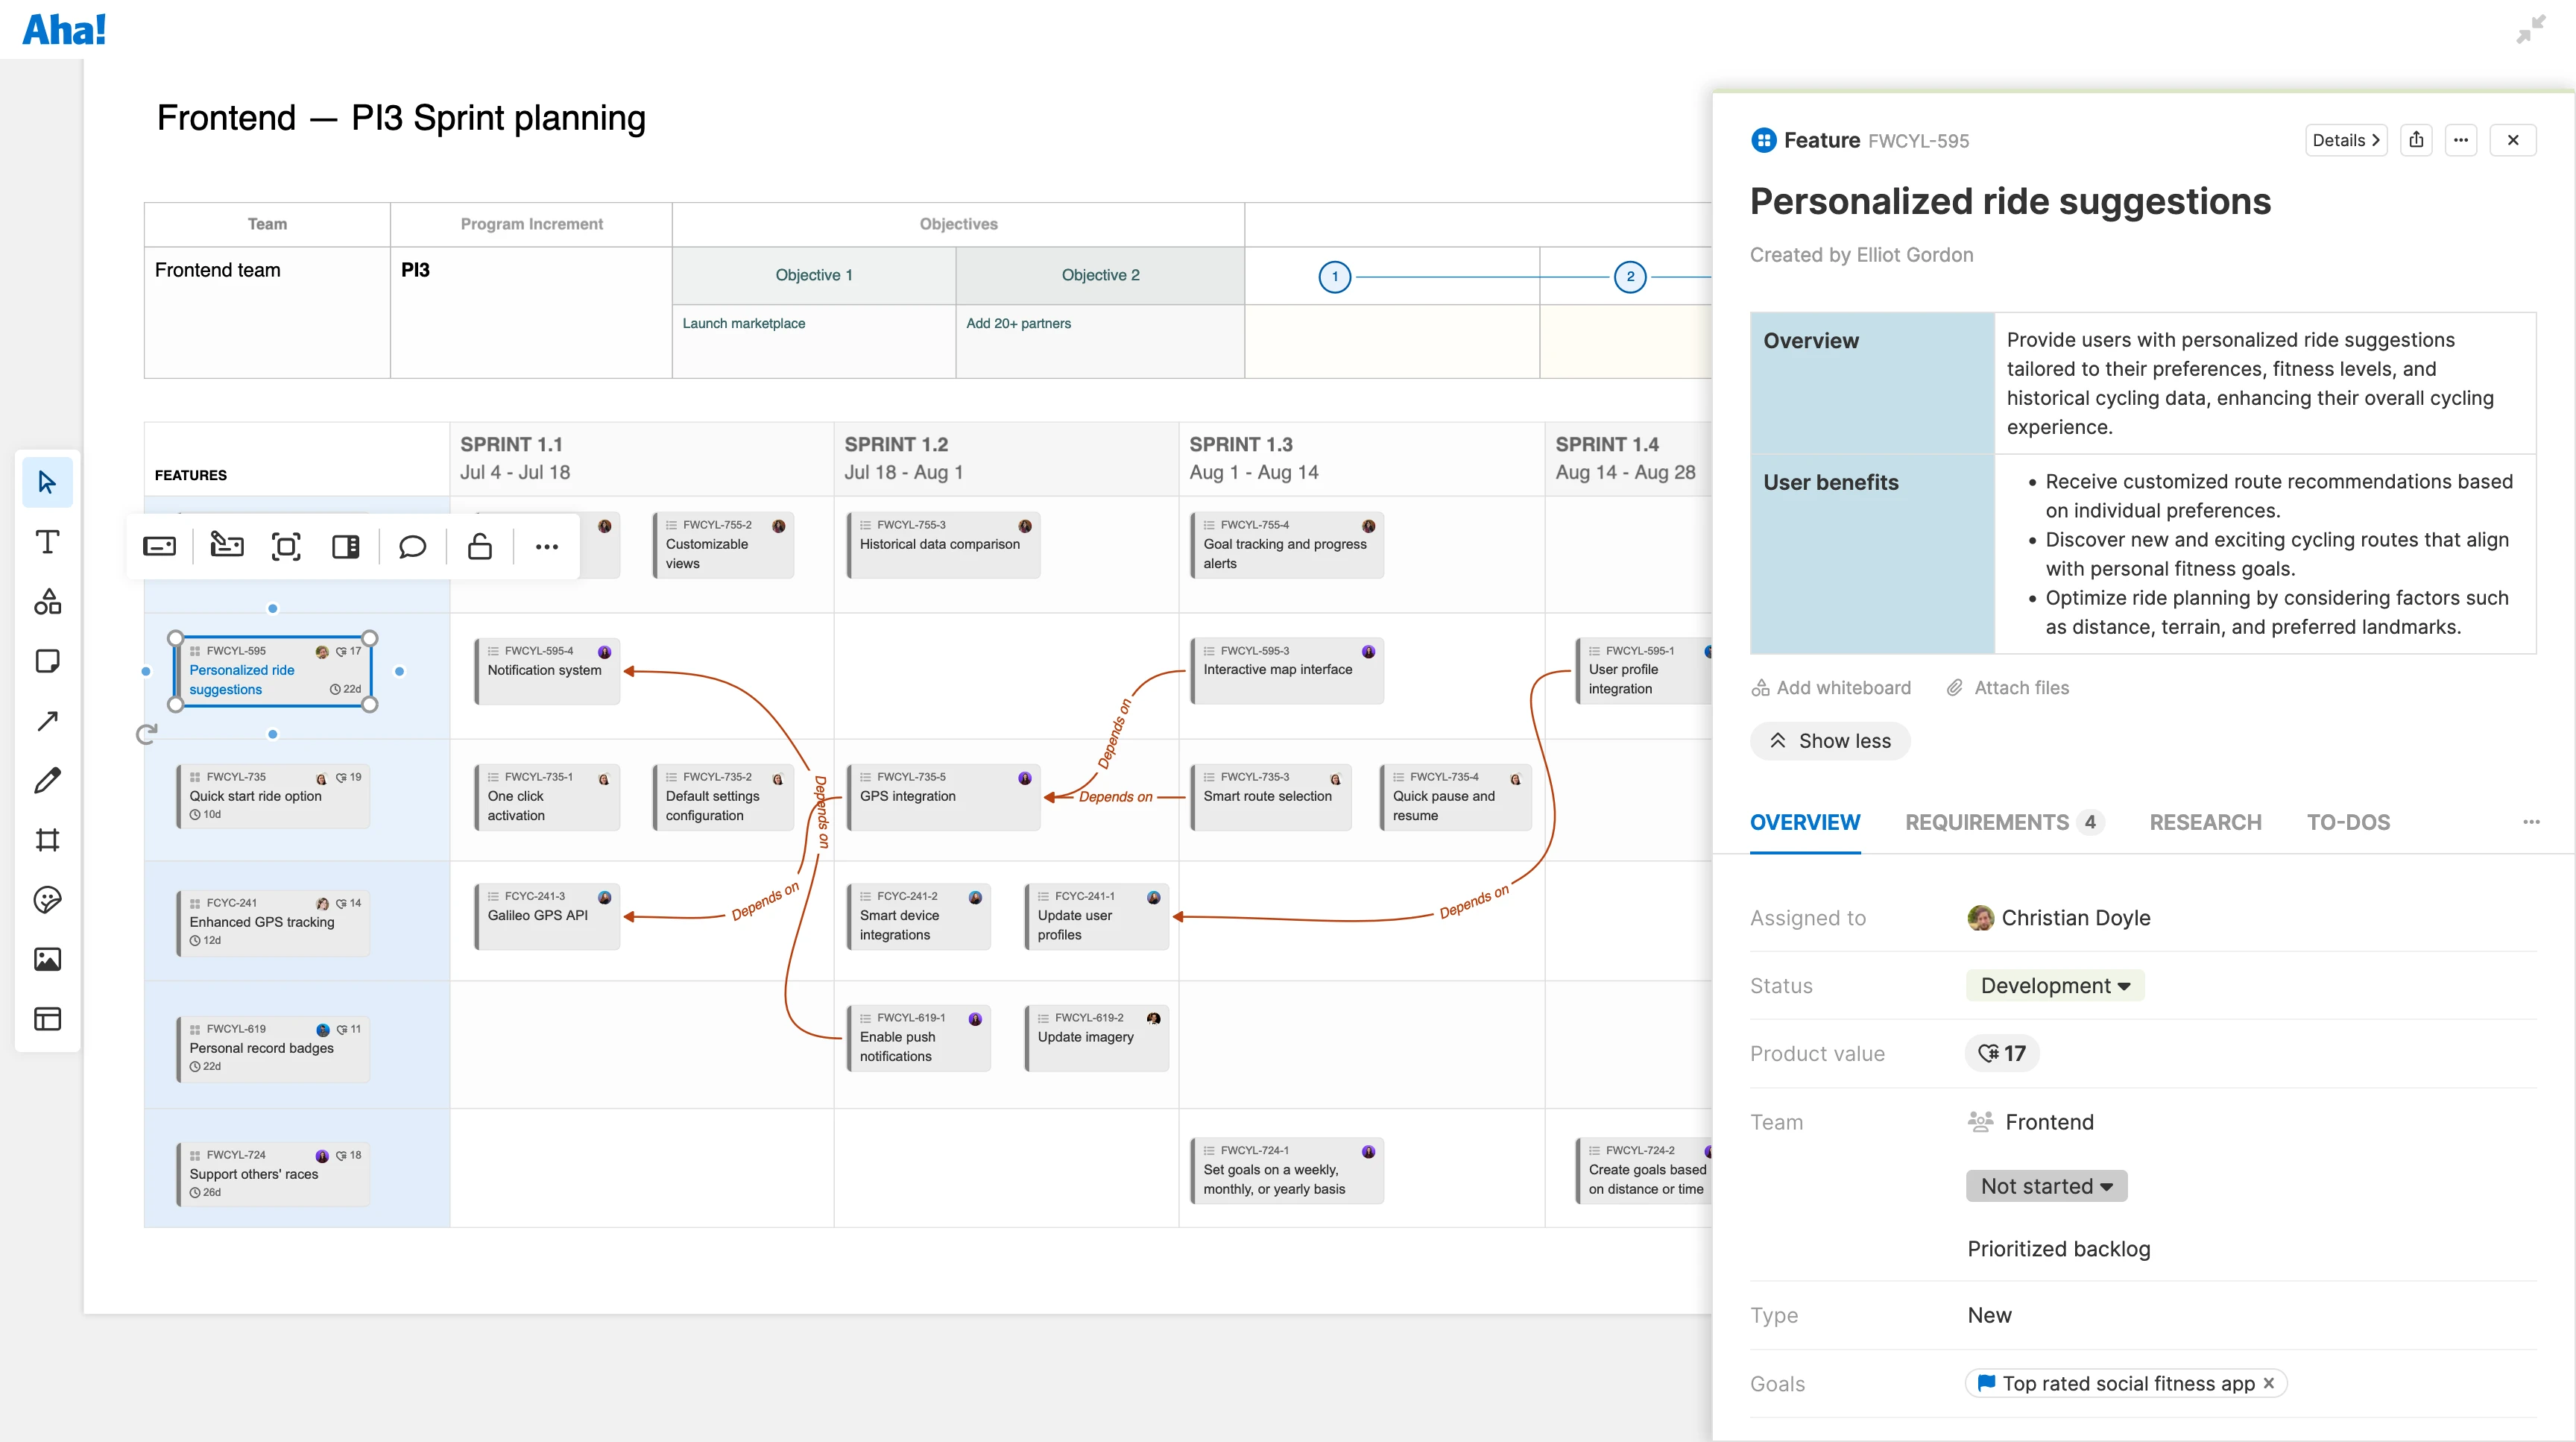Image resolution: width=2576 pixels, height=1442 pixels.
Task: Expand the Status dropdown showing Development
Action: pyautogui.click(x=2053, y=985)
